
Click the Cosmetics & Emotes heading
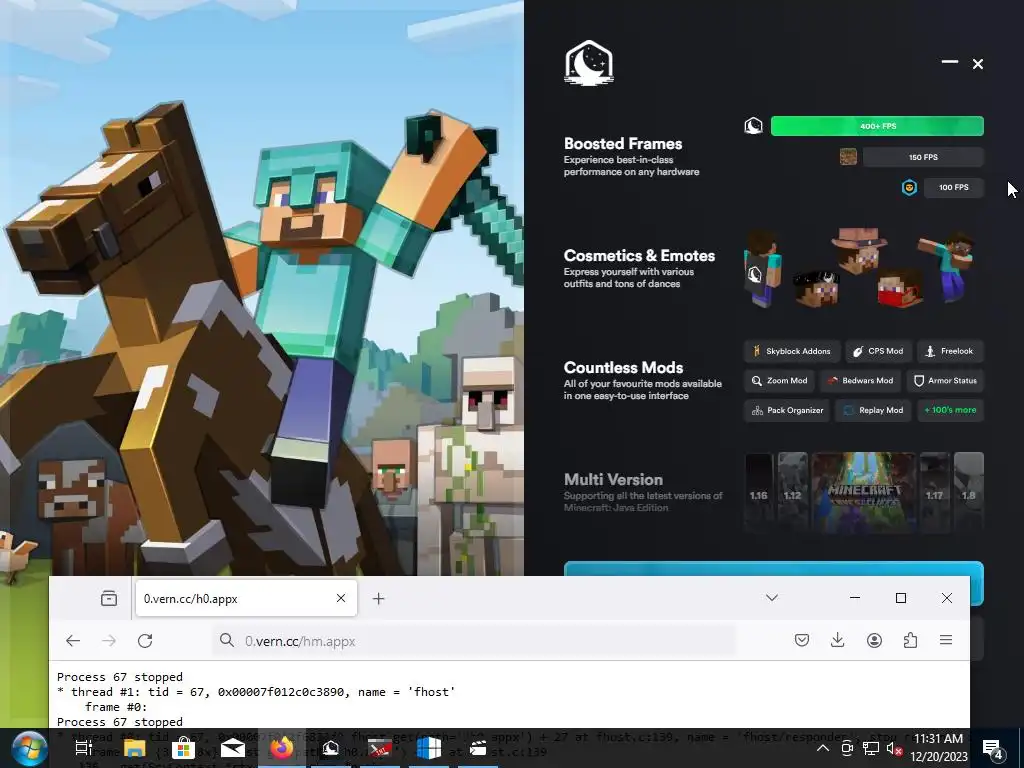click(x=639, y=255)
